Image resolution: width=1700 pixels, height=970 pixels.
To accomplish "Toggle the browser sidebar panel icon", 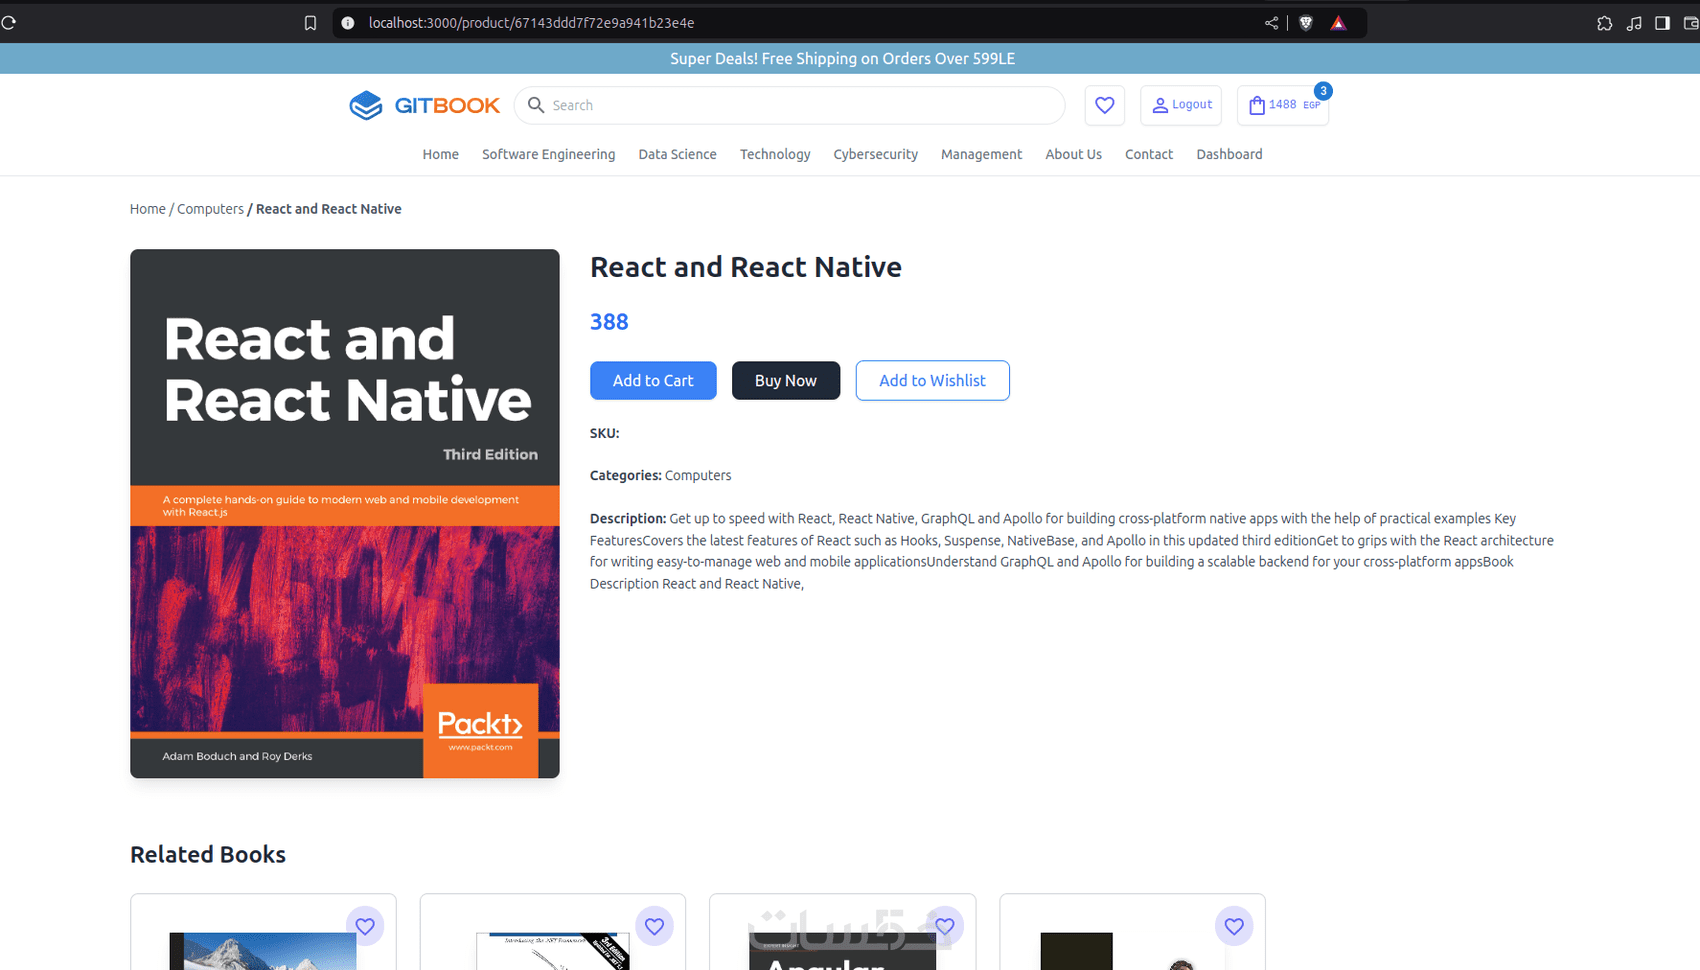I will (x=1662, y=23).
